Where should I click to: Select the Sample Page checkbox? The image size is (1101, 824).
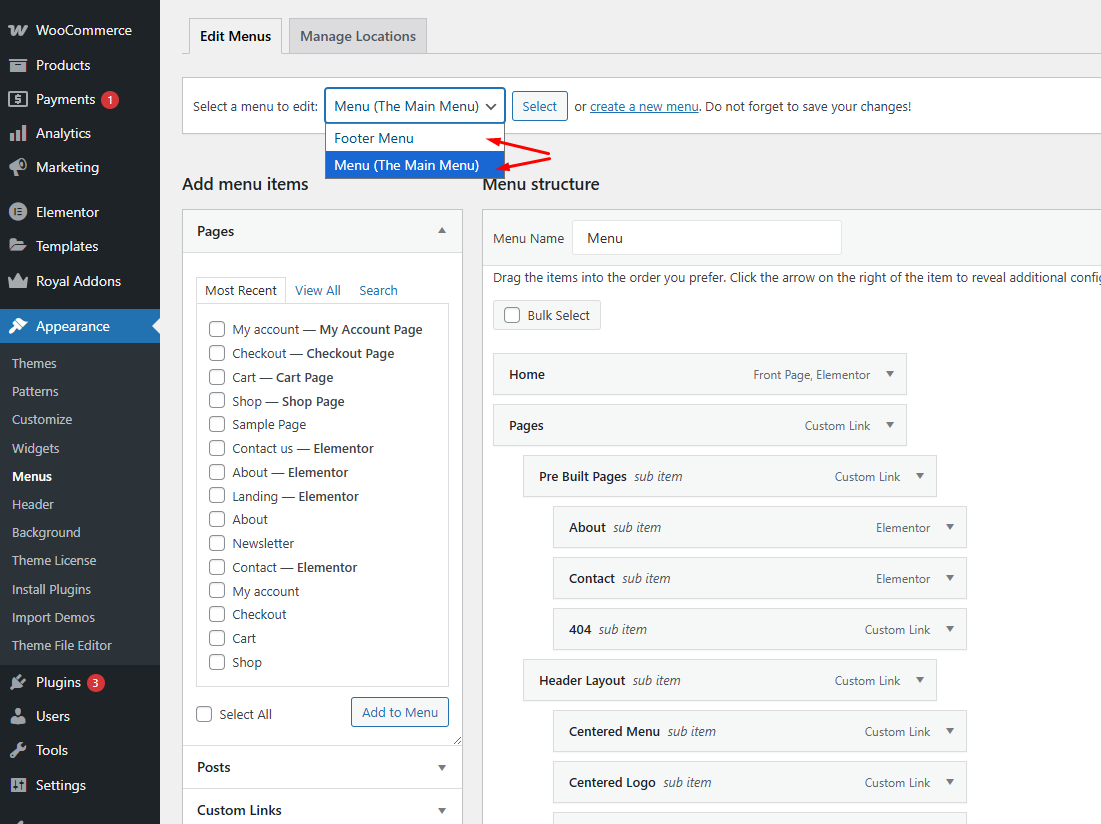click(217, 425)
